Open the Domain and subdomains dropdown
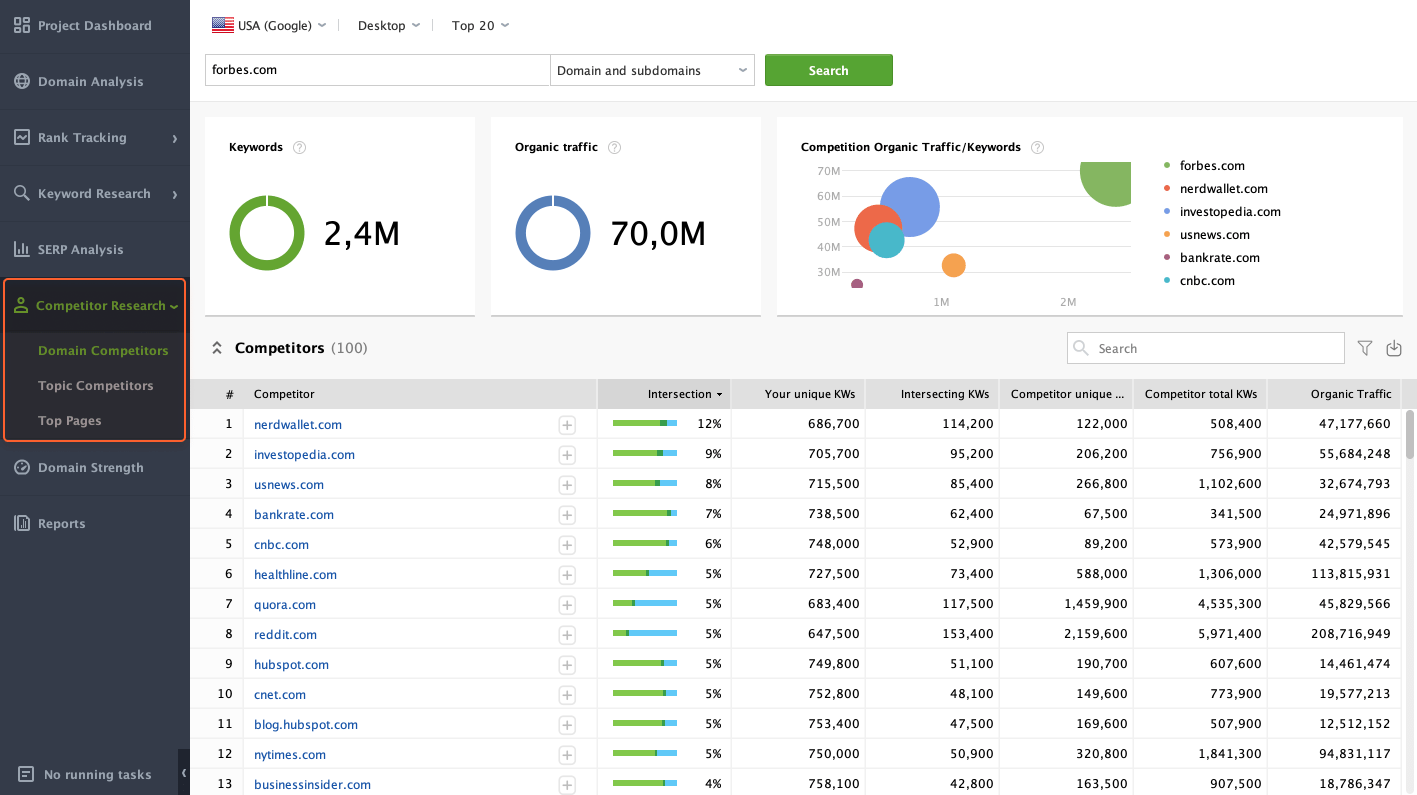This screenshot has height=795, width=1417. (x=652, y=70)
